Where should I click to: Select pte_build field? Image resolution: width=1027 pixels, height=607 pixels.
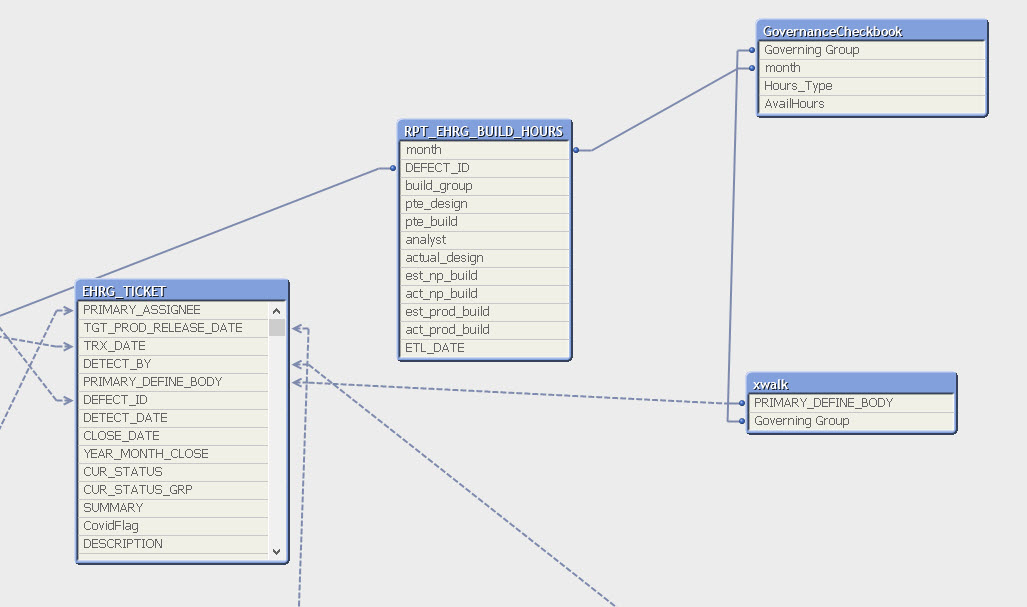[485, 222]
